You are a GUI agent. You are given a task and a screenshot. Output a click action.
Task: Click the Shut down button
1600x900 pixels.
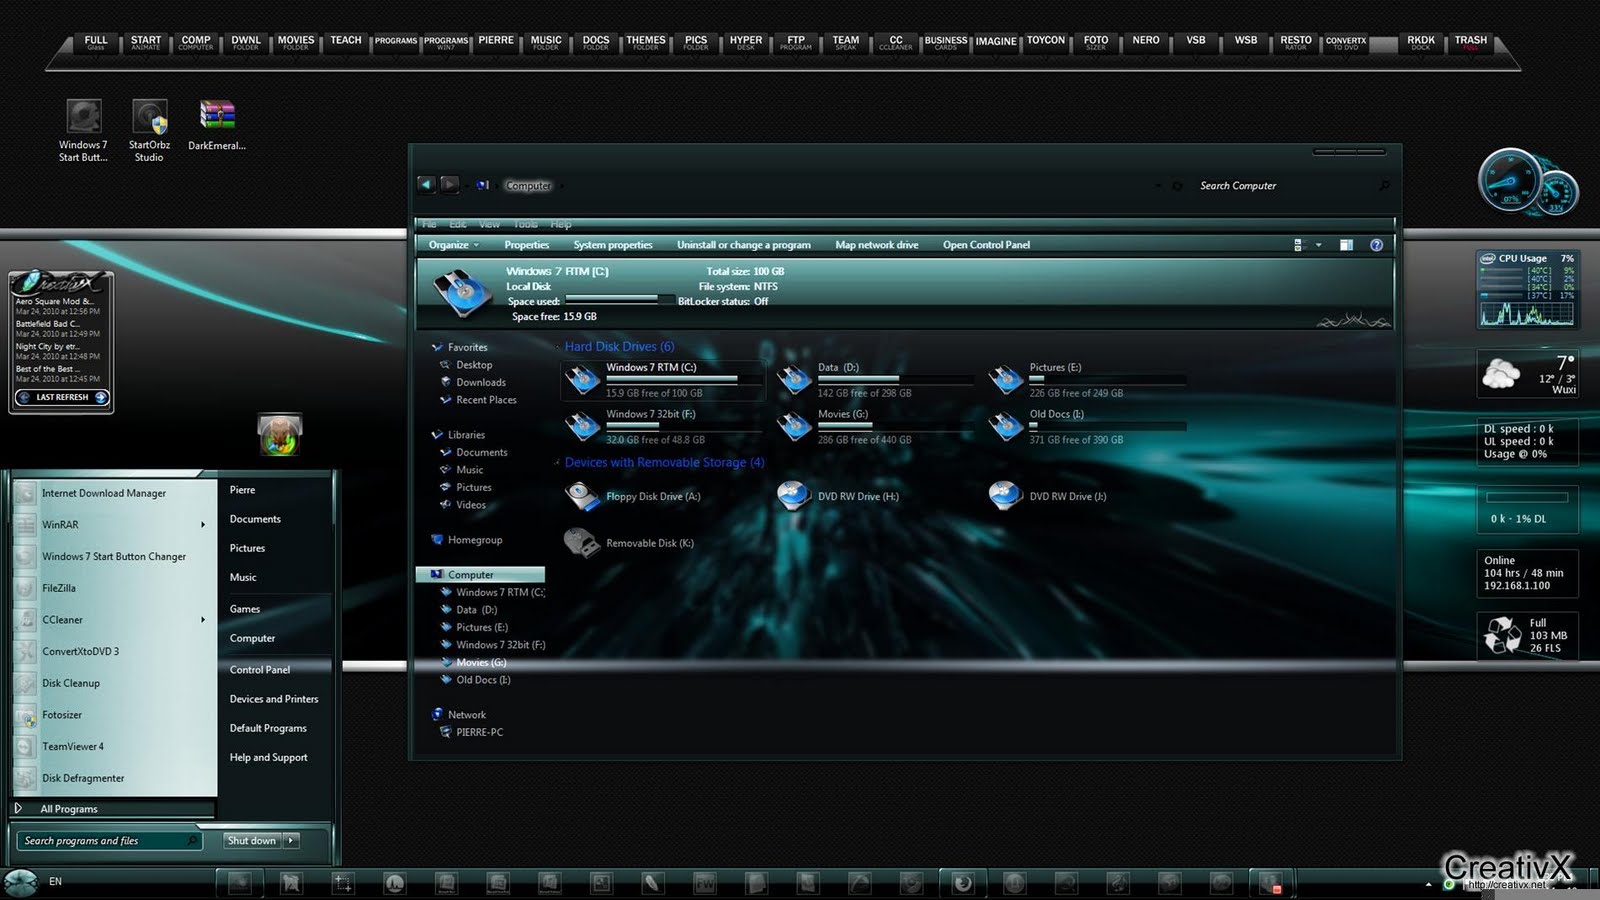click(x=252, y=841)
